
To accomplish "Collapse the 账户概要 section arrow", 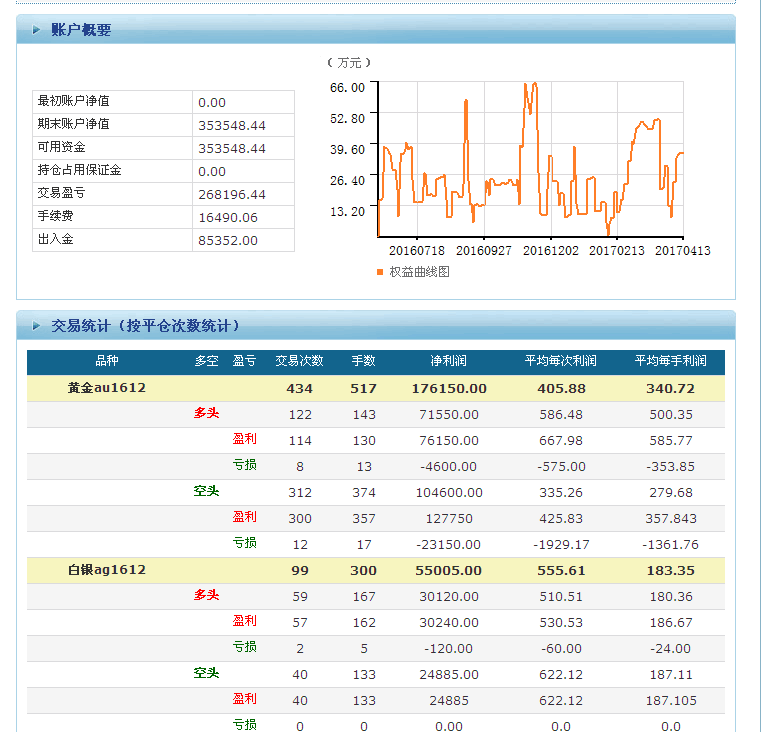I will coord(37,30).
